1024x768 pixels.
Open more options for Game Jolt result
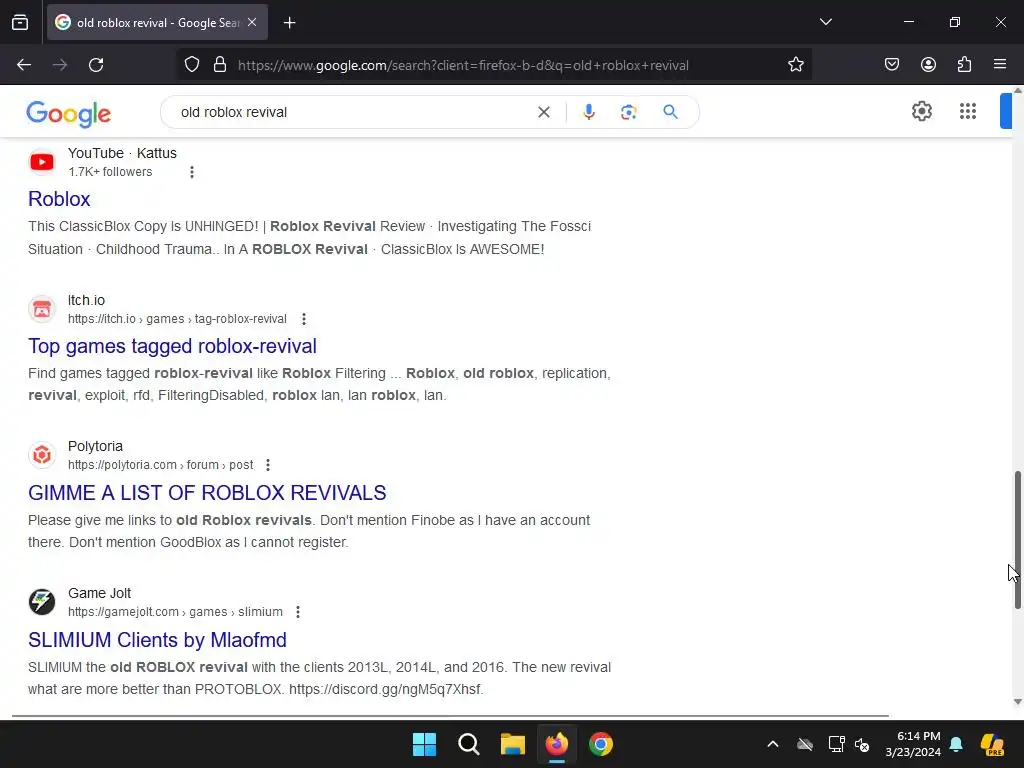298,612
